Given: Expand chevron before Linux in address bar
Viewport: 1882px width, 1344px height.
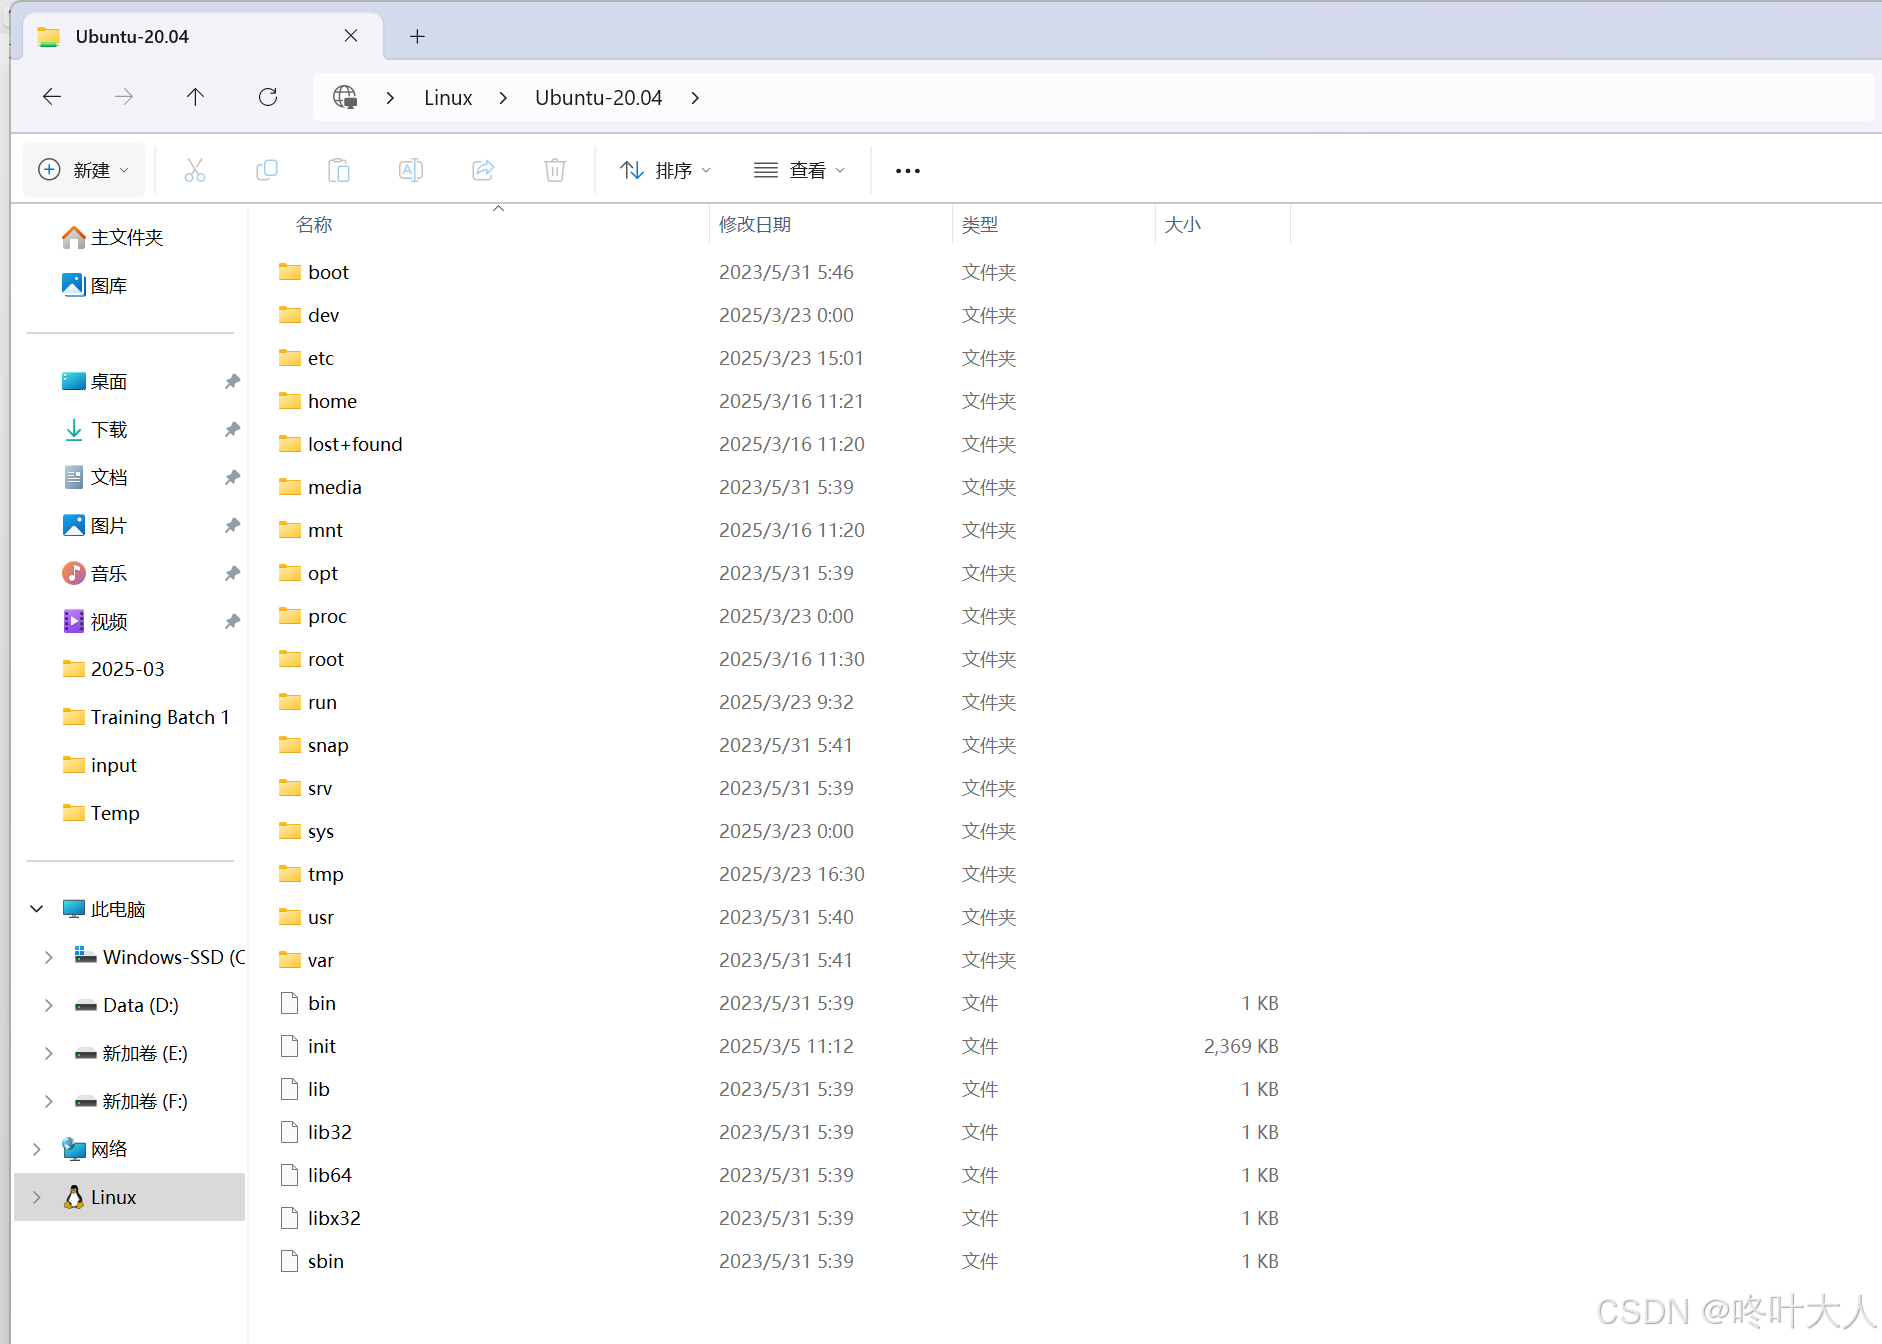Looking at the screenshot, I should point(390,97).
